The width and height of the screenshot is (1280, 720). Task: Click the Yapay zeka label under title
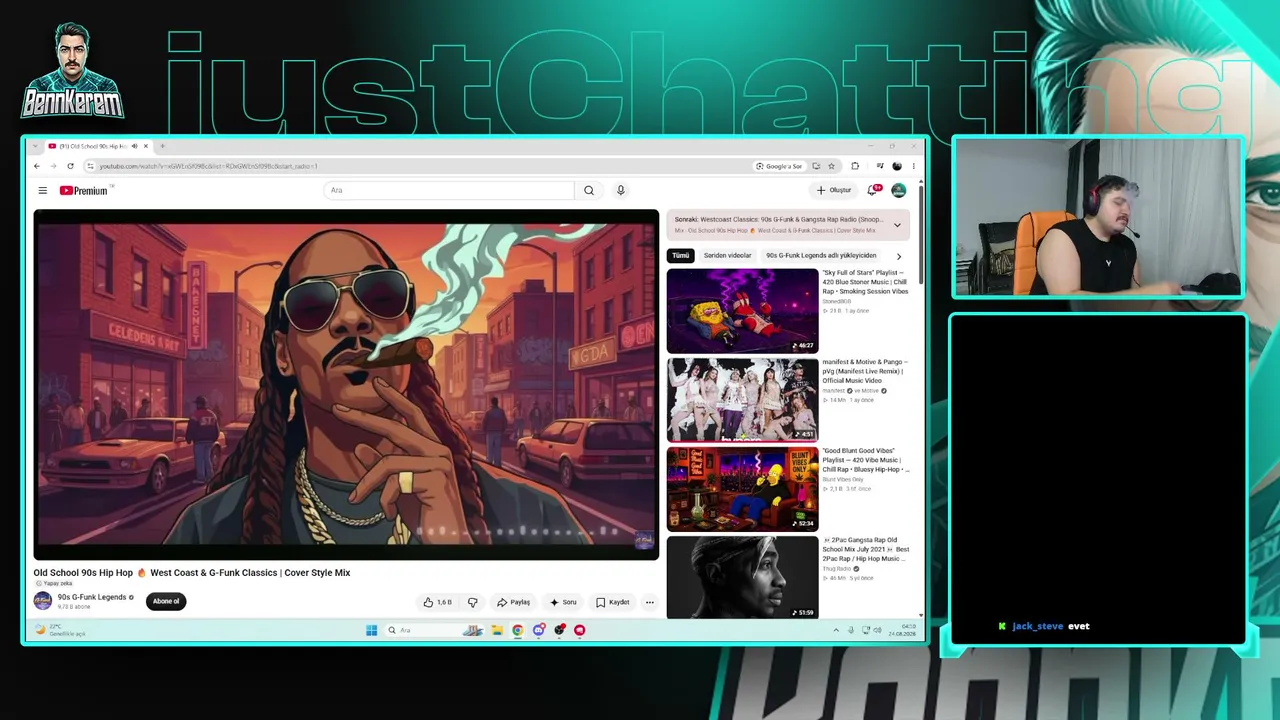coord(54,583)
